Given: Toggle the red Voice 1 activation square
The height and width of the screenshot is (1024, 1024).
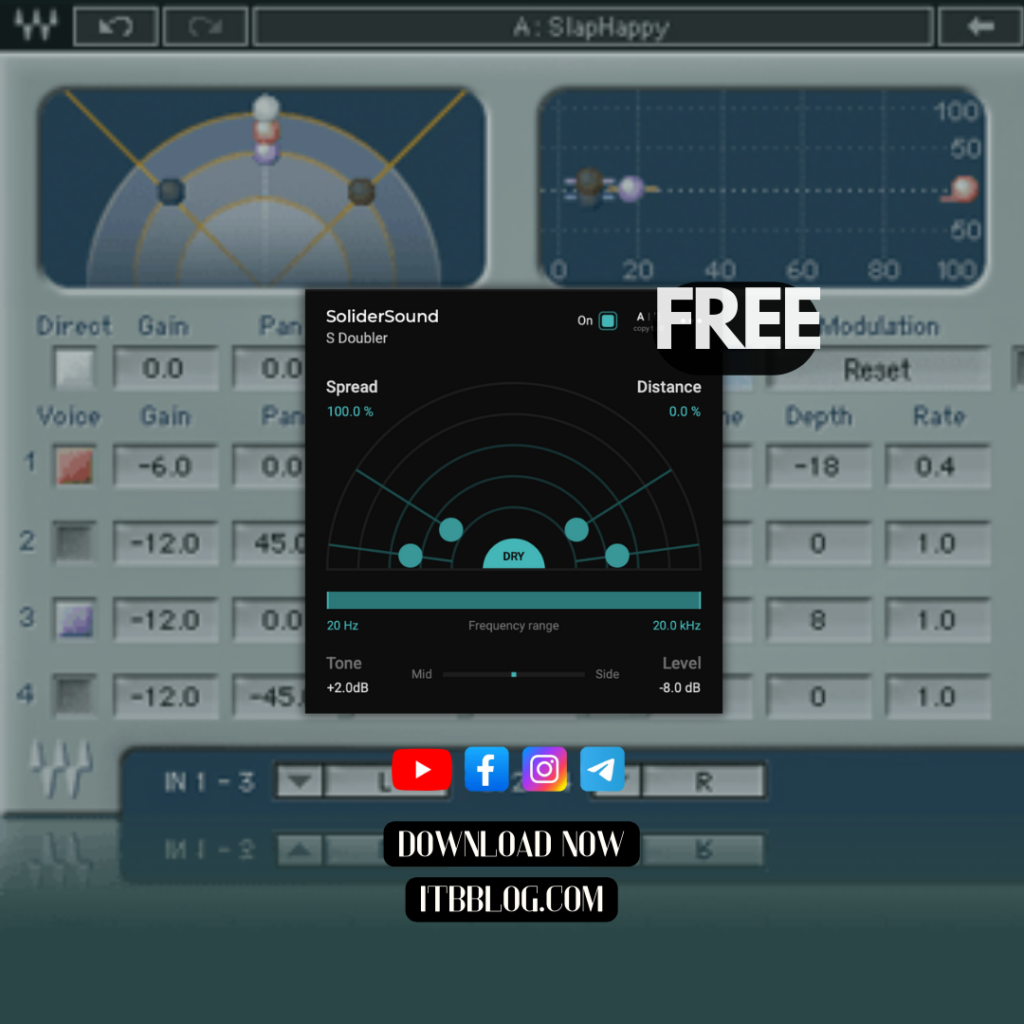Looking at the screenshot, I should [x=74, y=466].
